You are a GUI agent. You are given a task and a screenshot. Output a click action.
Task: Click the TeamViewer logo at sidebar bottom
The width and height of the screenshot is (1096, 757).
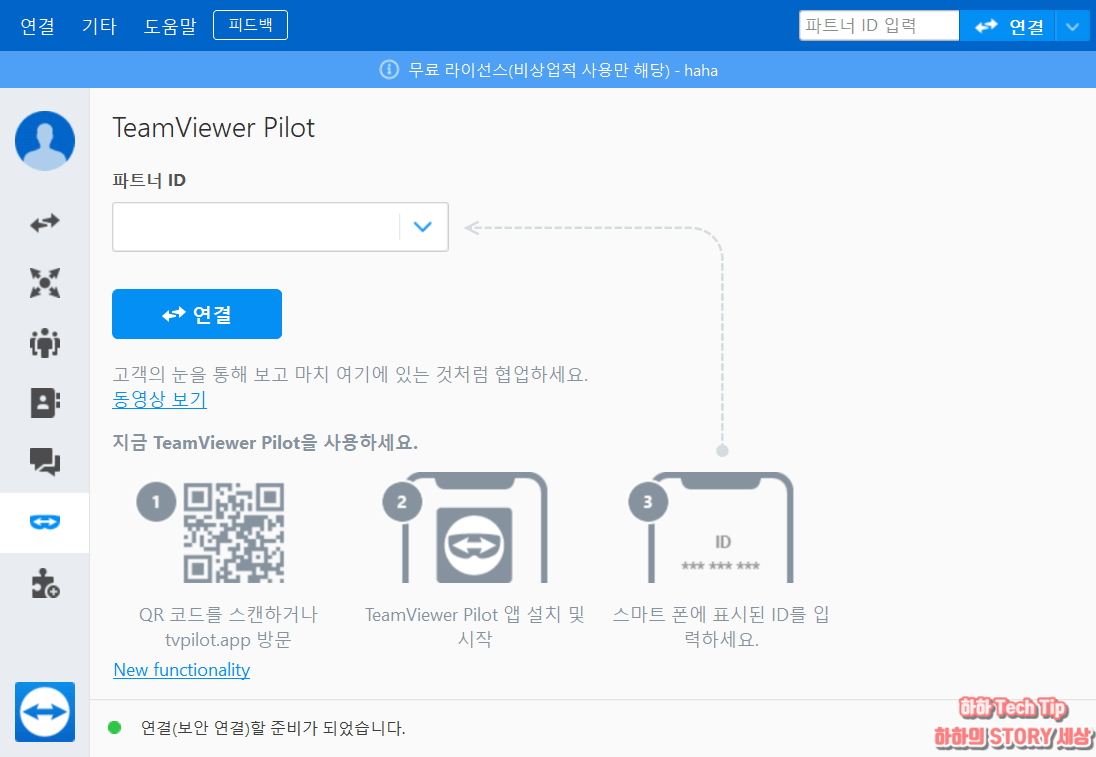click(45, 712)
